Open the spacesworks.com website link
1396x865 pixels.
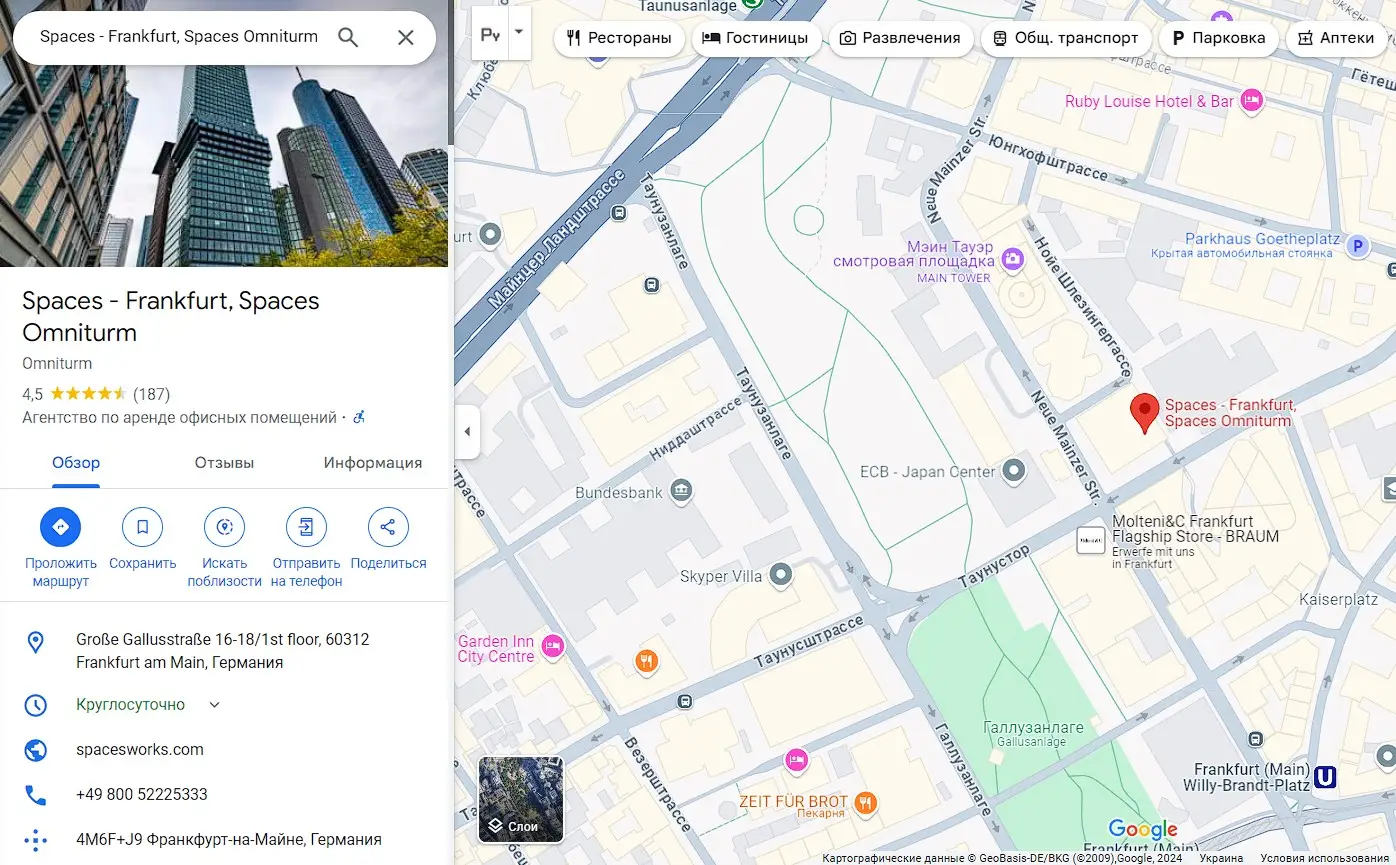coord(140,750)
